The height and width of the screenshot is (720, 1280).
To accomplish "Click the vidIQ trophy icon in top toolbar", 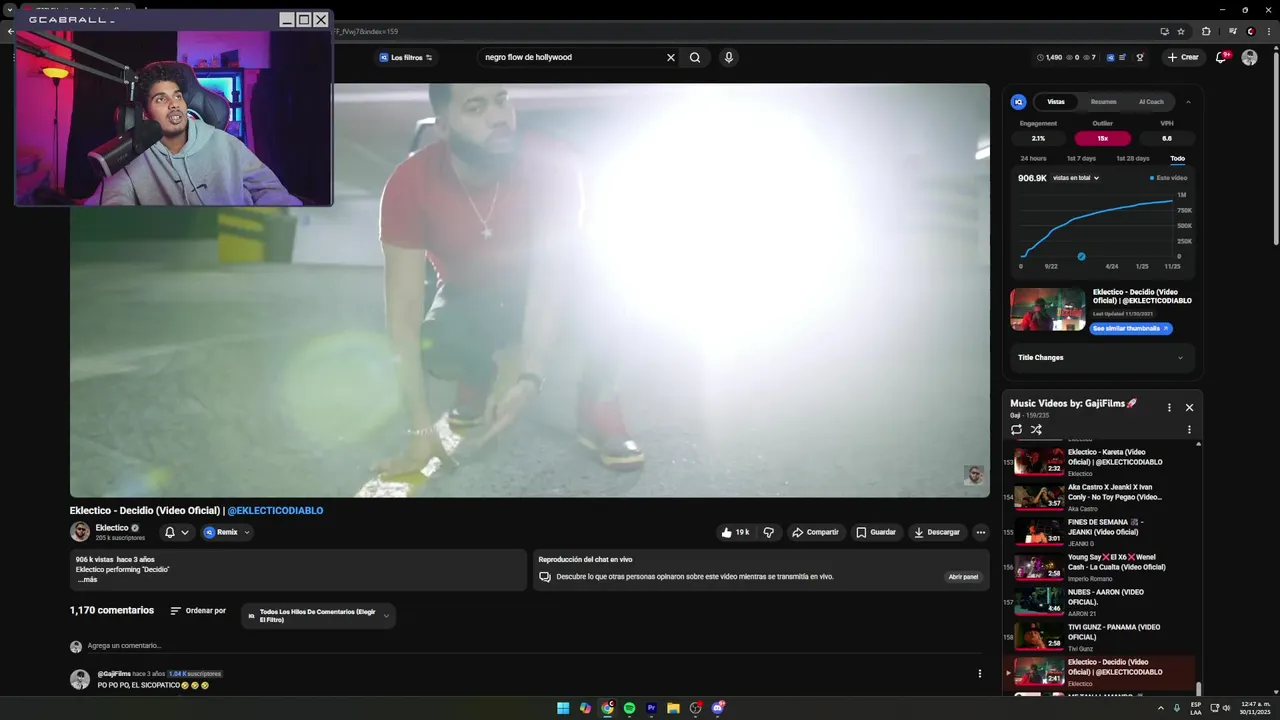I will coord(1140,57).
